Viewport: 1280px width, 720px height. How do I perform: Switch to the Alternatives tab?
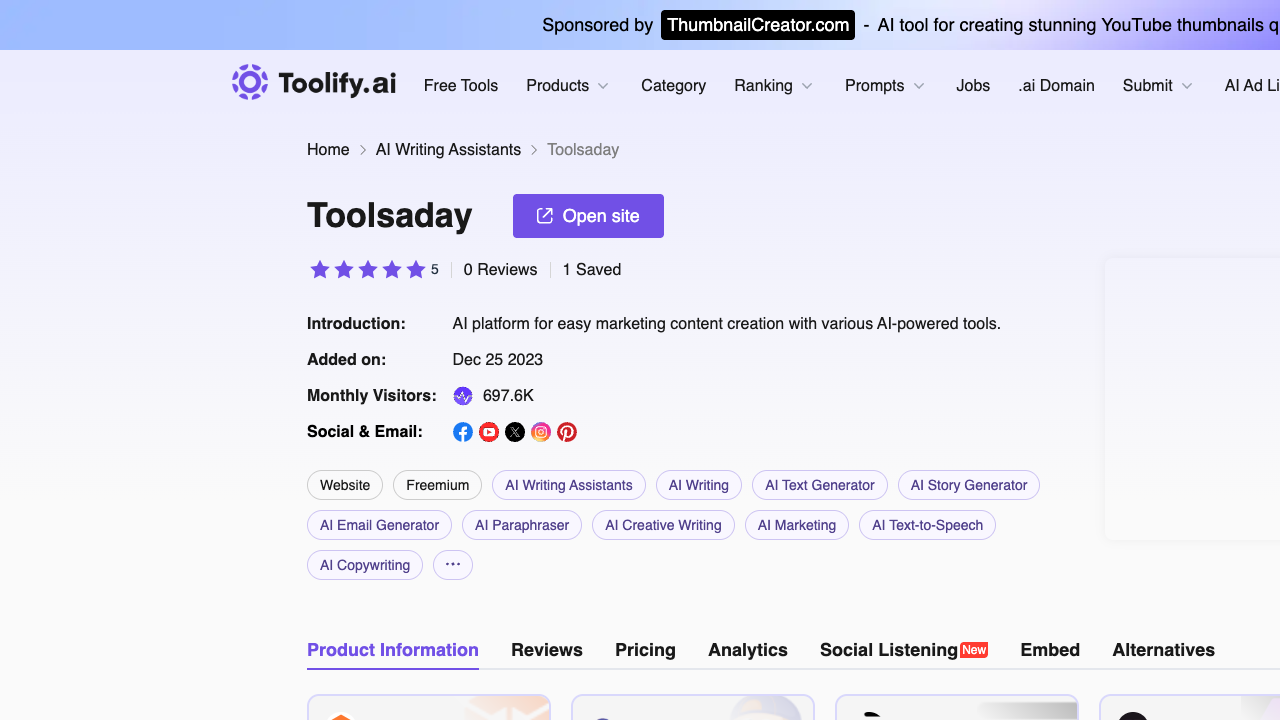coord(1164,650)
